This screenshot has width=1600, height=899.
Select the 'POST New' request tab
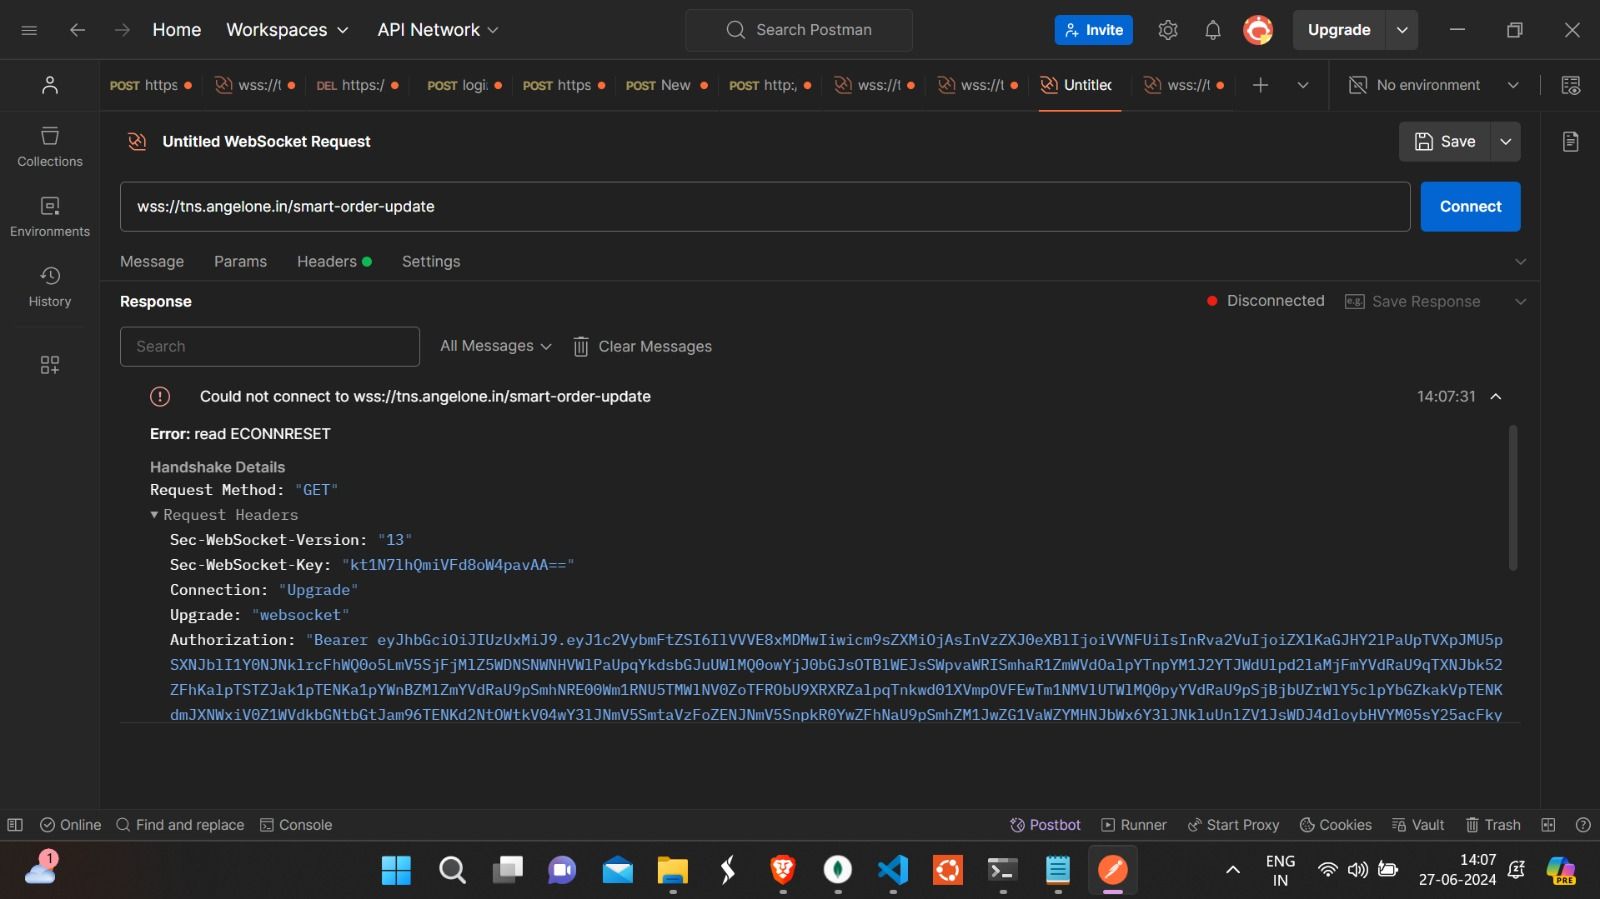click(666, 85)
